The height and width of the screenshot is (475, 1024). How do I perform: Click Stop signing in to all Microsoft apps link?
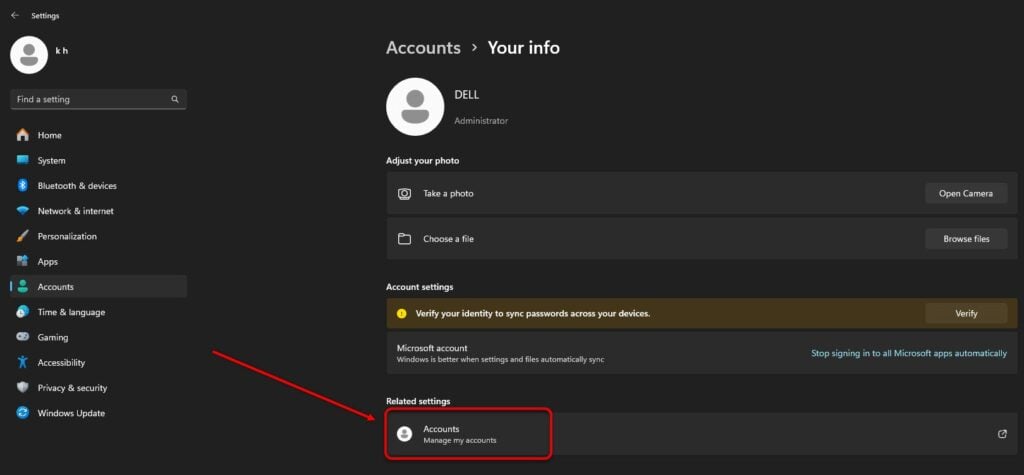[909, 353]
